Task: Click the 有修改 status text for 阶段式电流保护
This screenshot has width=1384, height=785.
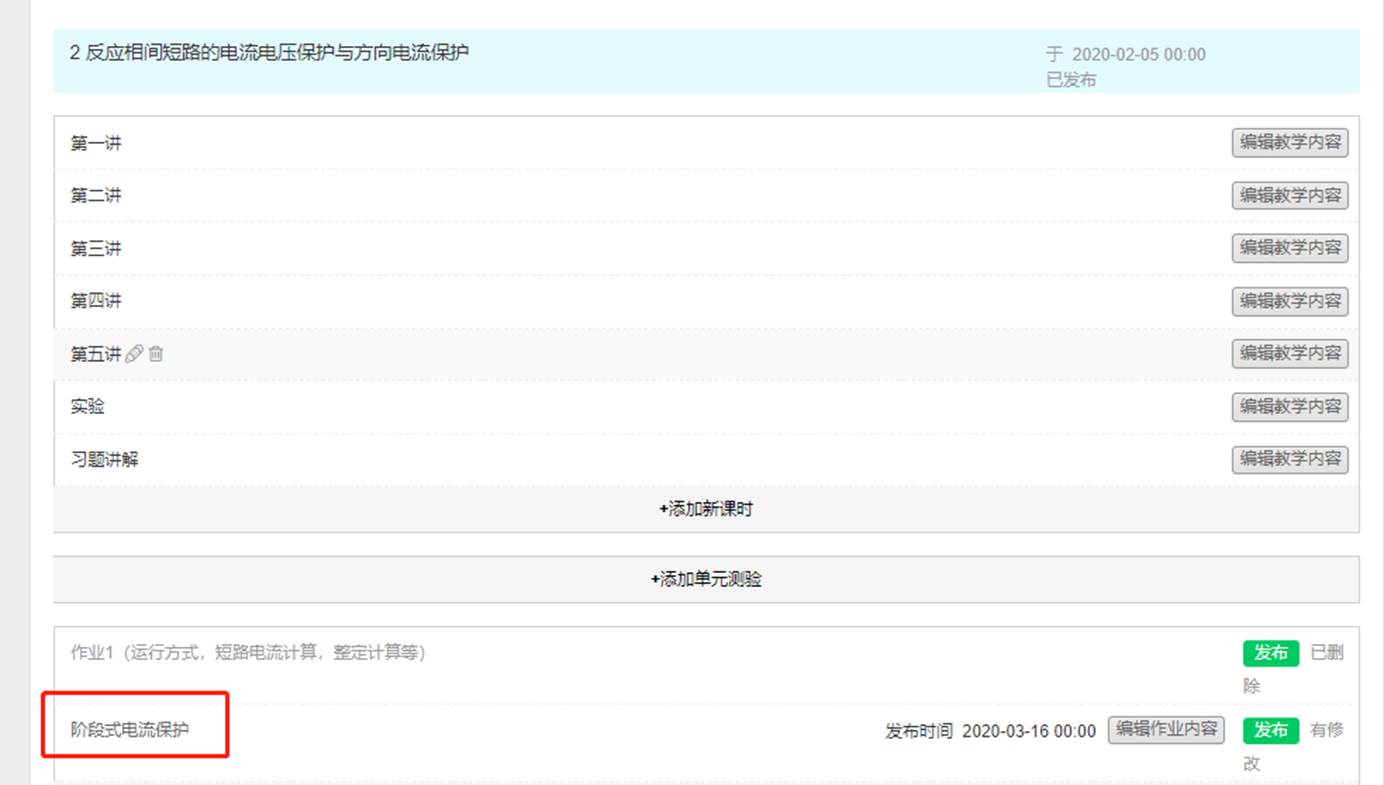Action: click(1293, 746)
